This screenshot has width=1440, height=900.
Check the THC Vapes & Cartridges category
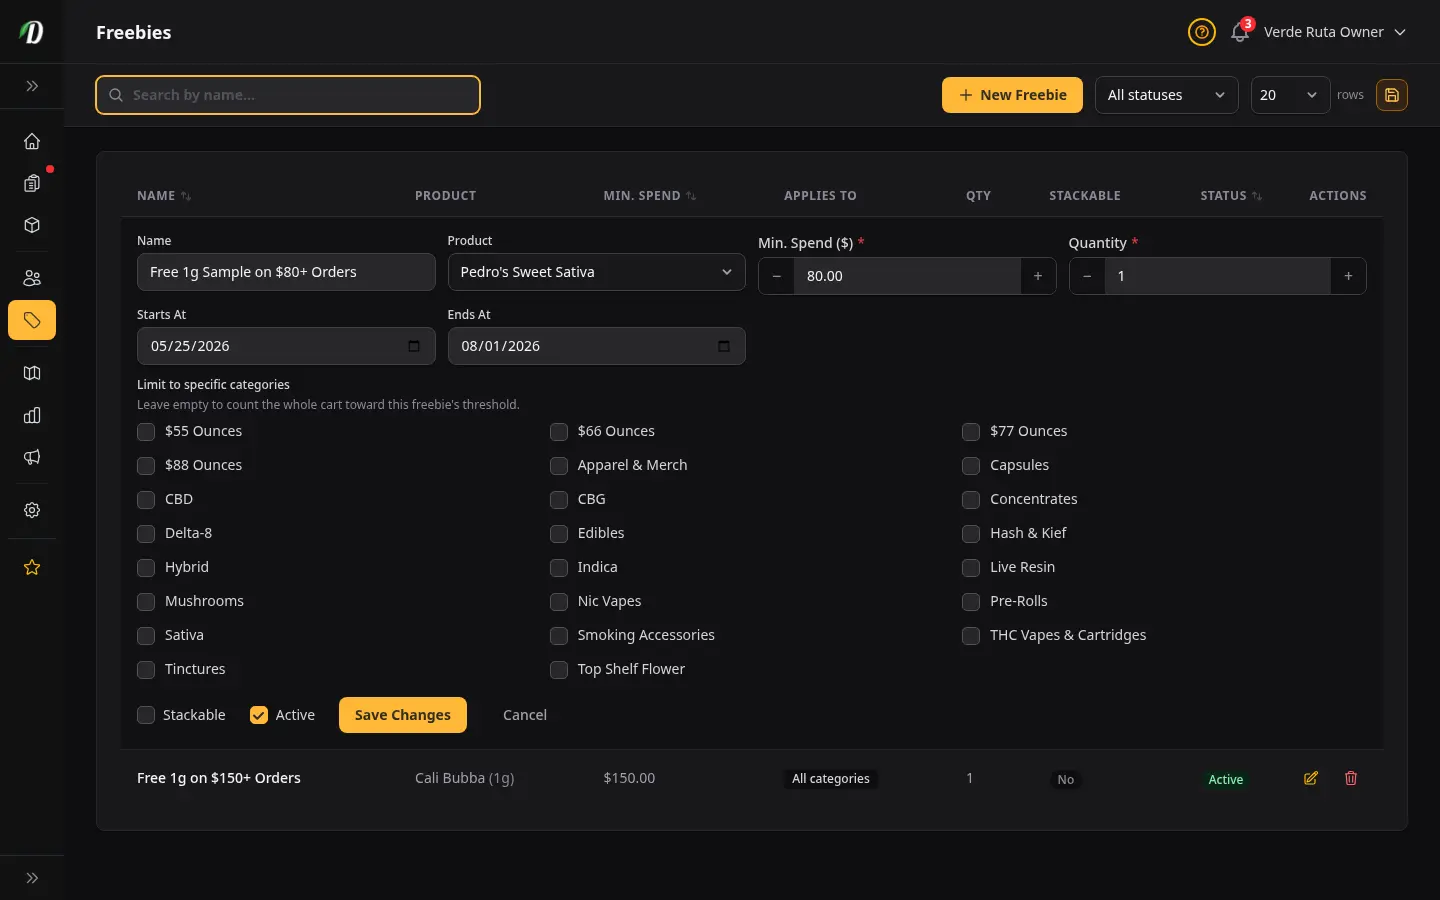click(971, 636)
